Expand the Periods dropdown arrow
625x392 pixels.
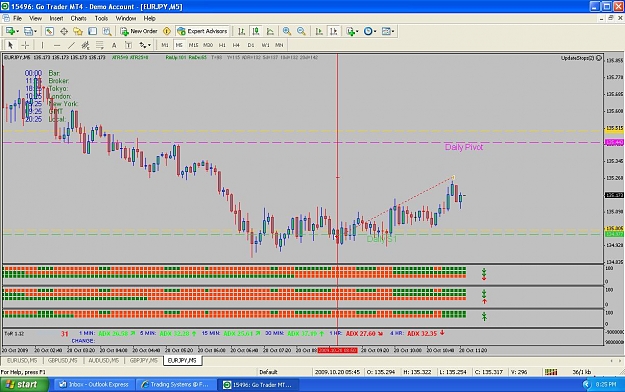(375, 31)
